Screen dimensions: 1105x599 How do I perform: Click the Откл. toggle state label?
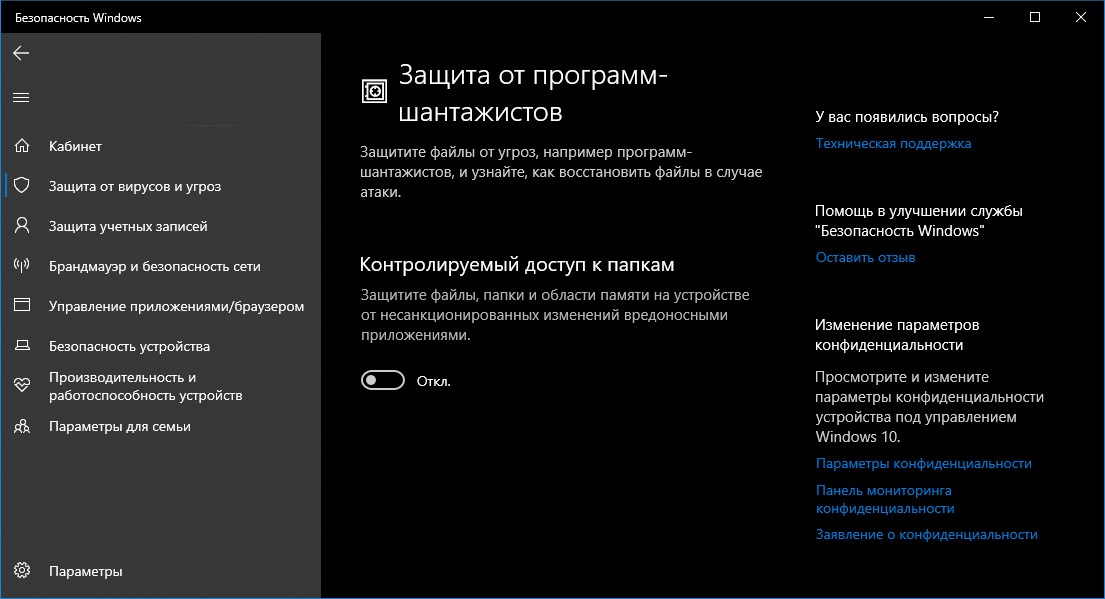coord(433,381)
